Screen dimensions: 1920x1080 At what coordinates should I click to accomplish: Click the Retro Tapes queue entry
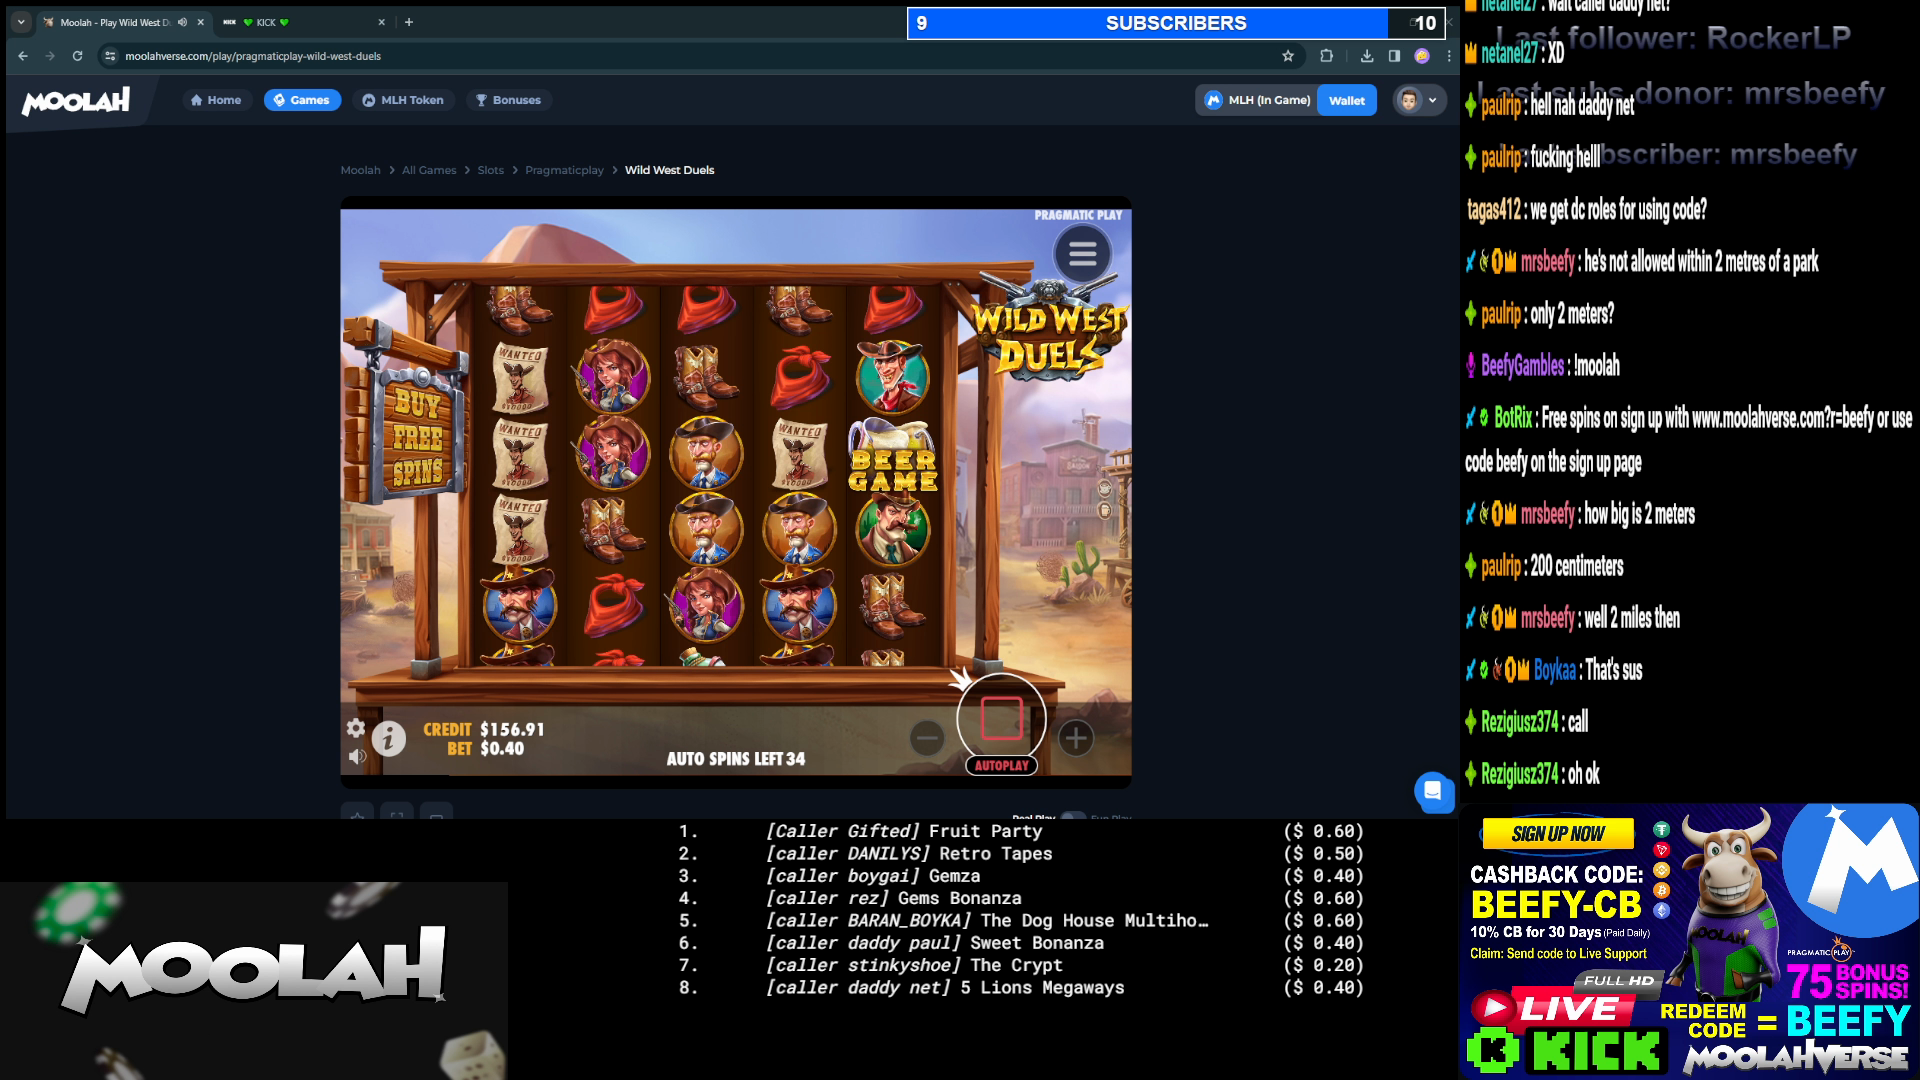click(1021, 854)
